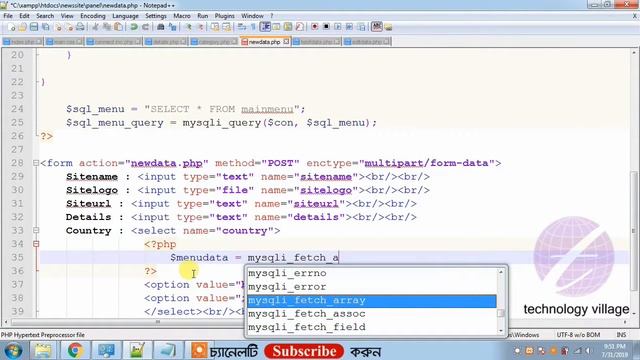Click the Redo toolbar icon
This screenshot has width=640, height=360.
tap(145, 27)
